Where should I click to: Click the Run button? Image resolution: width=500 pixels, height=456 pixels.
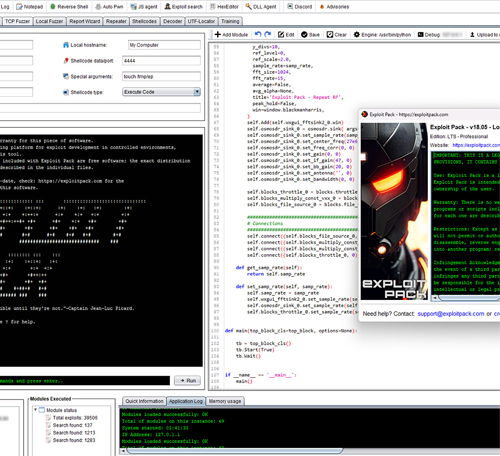[x=187, y=380]
